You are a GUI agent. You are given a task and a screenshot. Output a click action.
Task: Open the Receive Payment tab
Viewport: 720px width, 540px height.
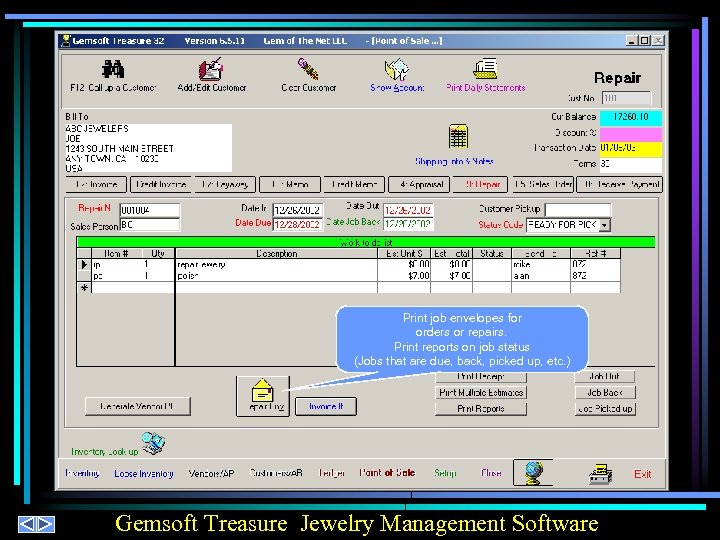point(619,185)
